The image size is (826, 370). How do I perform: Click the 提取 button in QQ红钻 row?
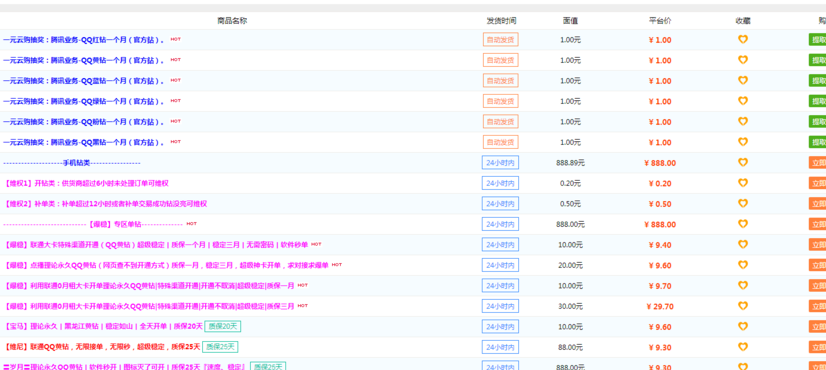point(818,40)
